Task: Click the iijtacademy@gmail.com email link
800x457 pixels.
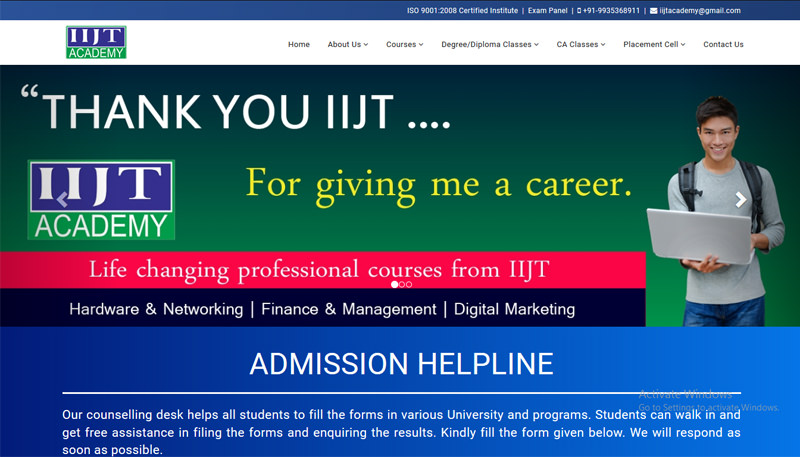Action: click(700, 11)
